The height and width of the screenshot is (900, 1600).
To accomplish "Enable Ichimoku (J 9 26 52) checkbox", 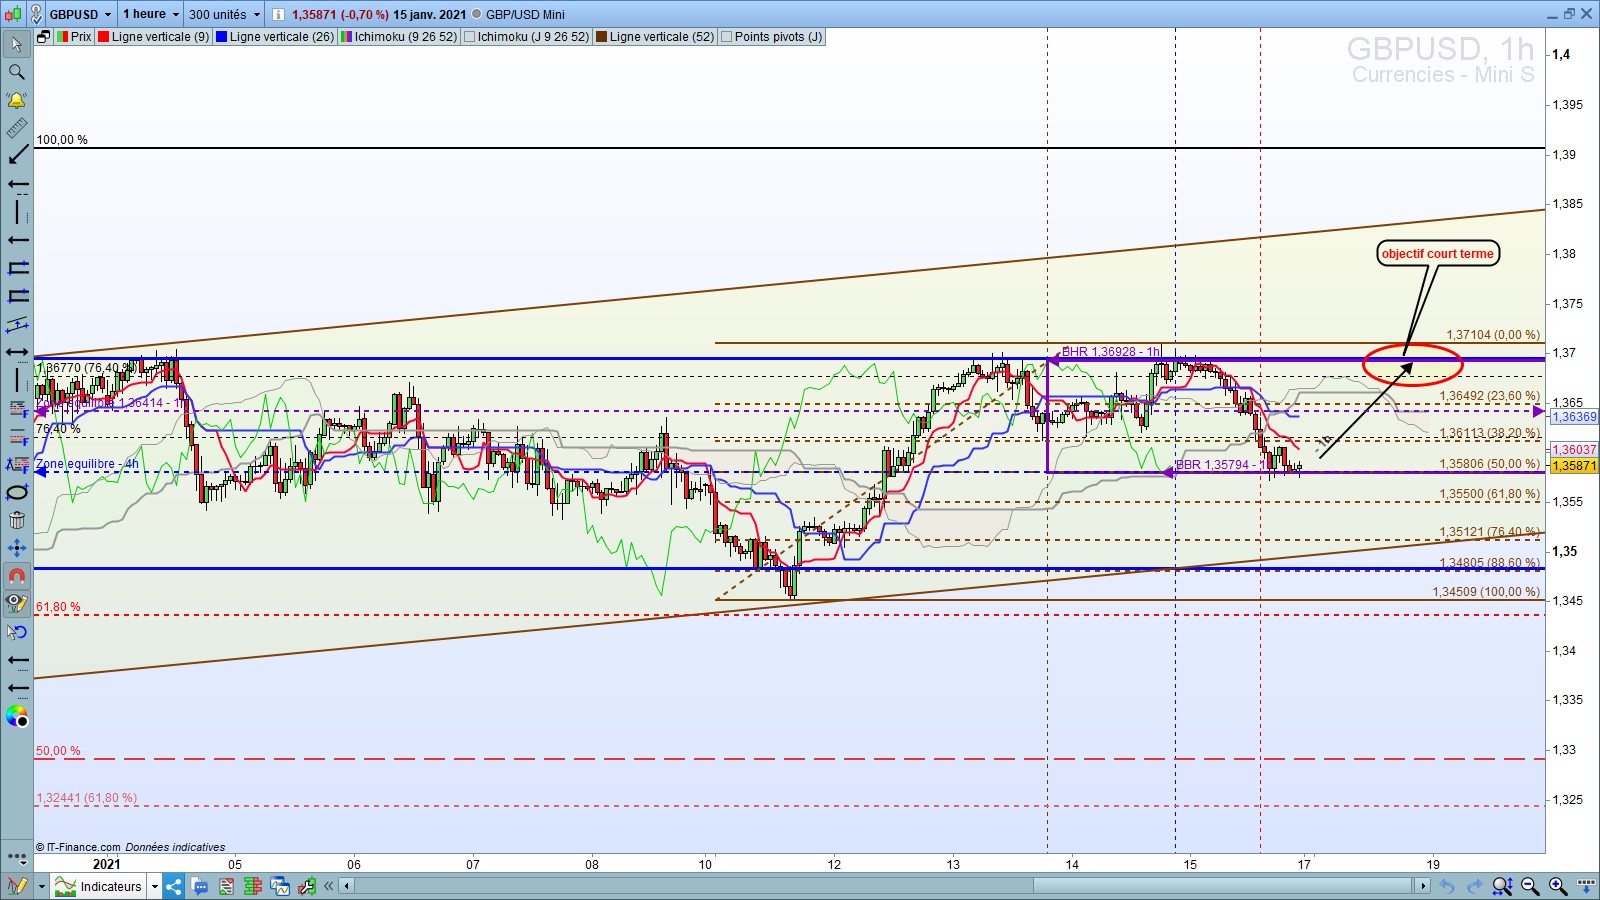I will [x=469, y=37].
